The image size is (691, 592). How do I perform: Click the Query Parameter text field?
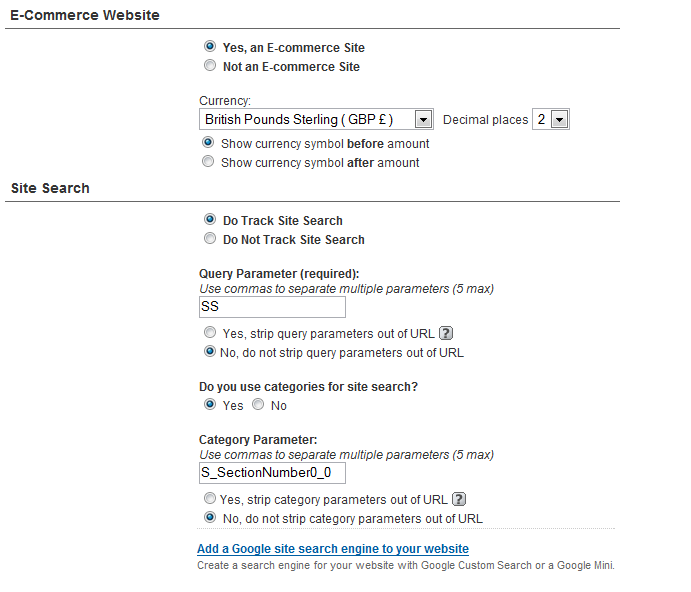(x=272, y=307)
